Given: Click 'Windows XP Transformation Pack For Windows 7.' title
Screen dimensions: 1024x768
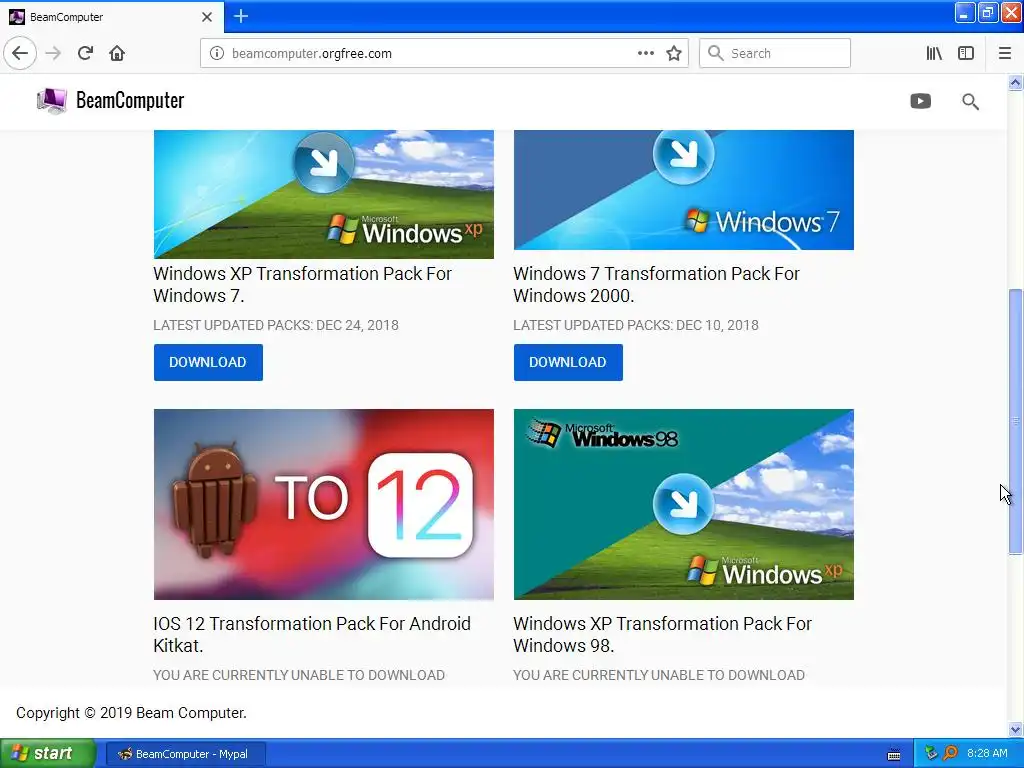Looking at the screenshot, I should coord(302,285).
